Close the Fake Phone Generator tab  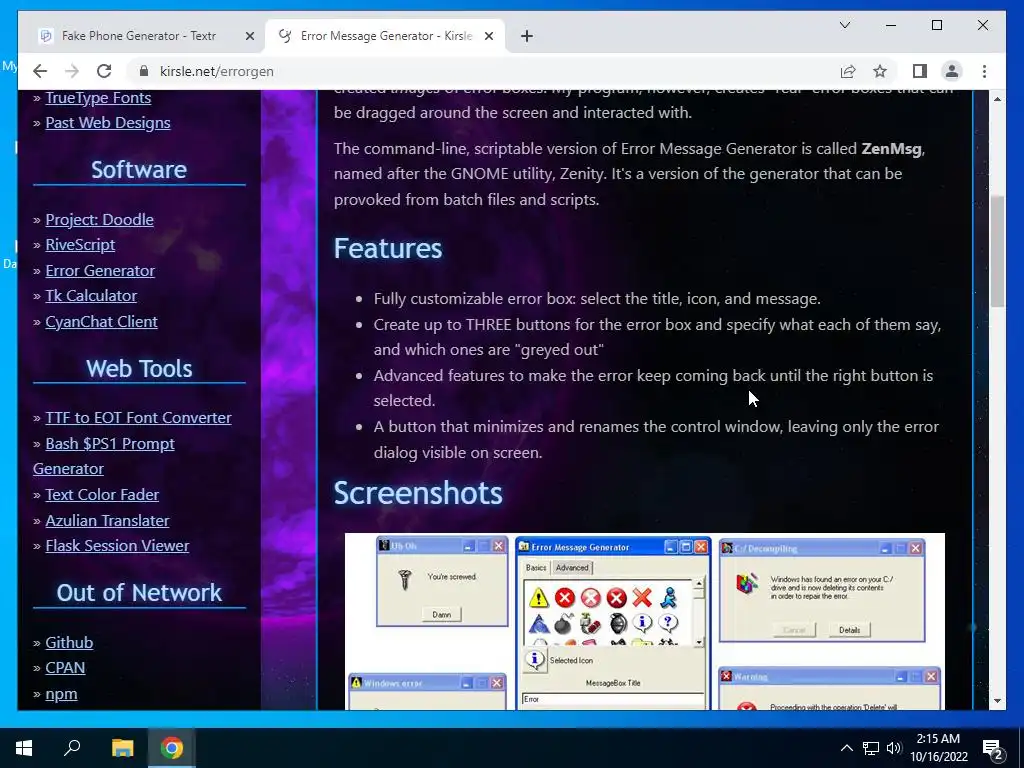tap(249, 36)
